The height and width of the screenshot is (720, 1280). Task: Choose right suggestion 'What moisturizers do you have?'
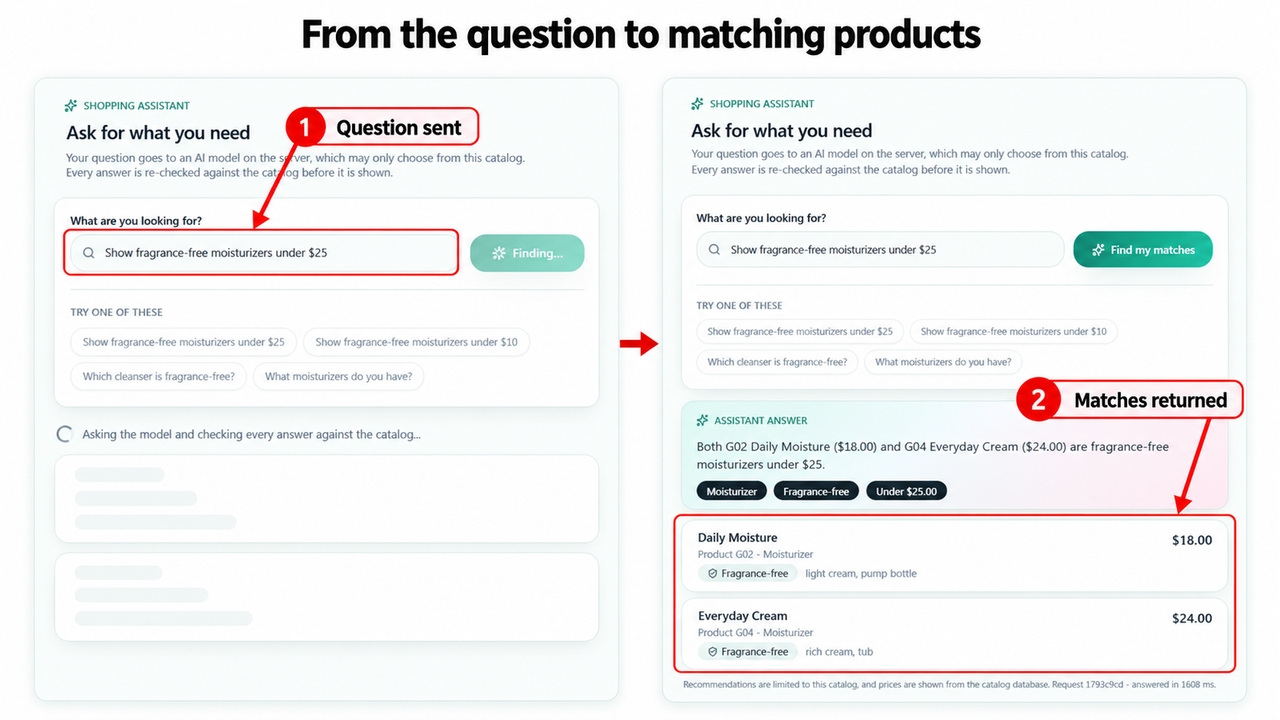tap(943, 362)
